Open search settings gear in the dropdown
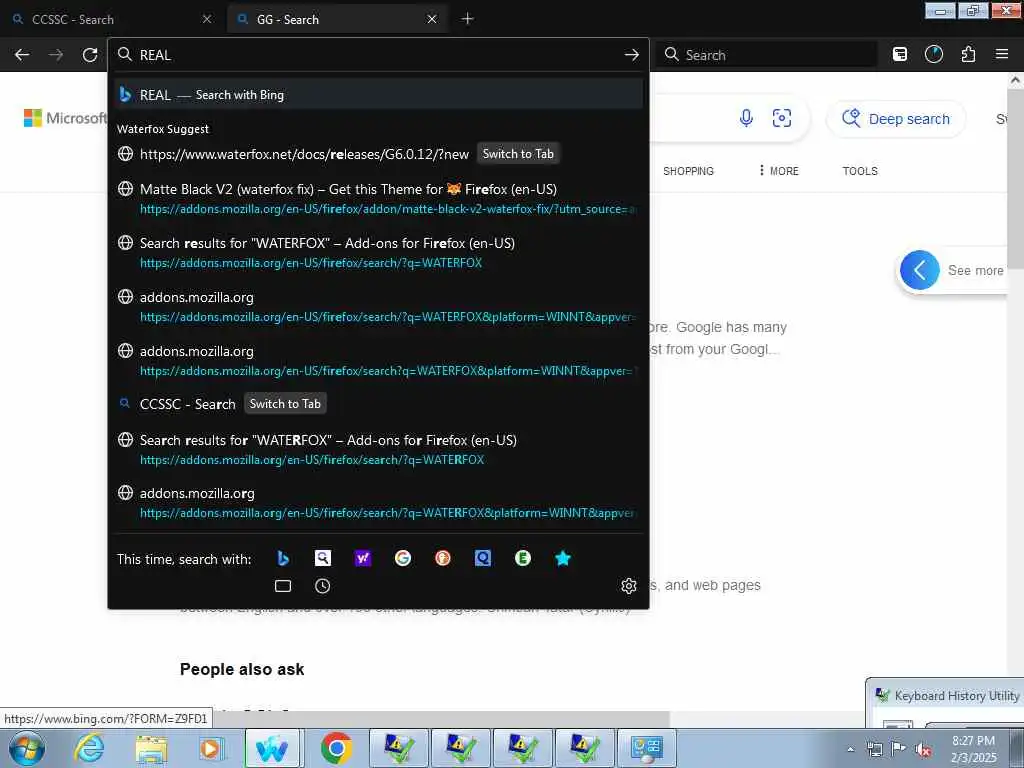Viewport: 1024px width, 768px height. [629, 586]
